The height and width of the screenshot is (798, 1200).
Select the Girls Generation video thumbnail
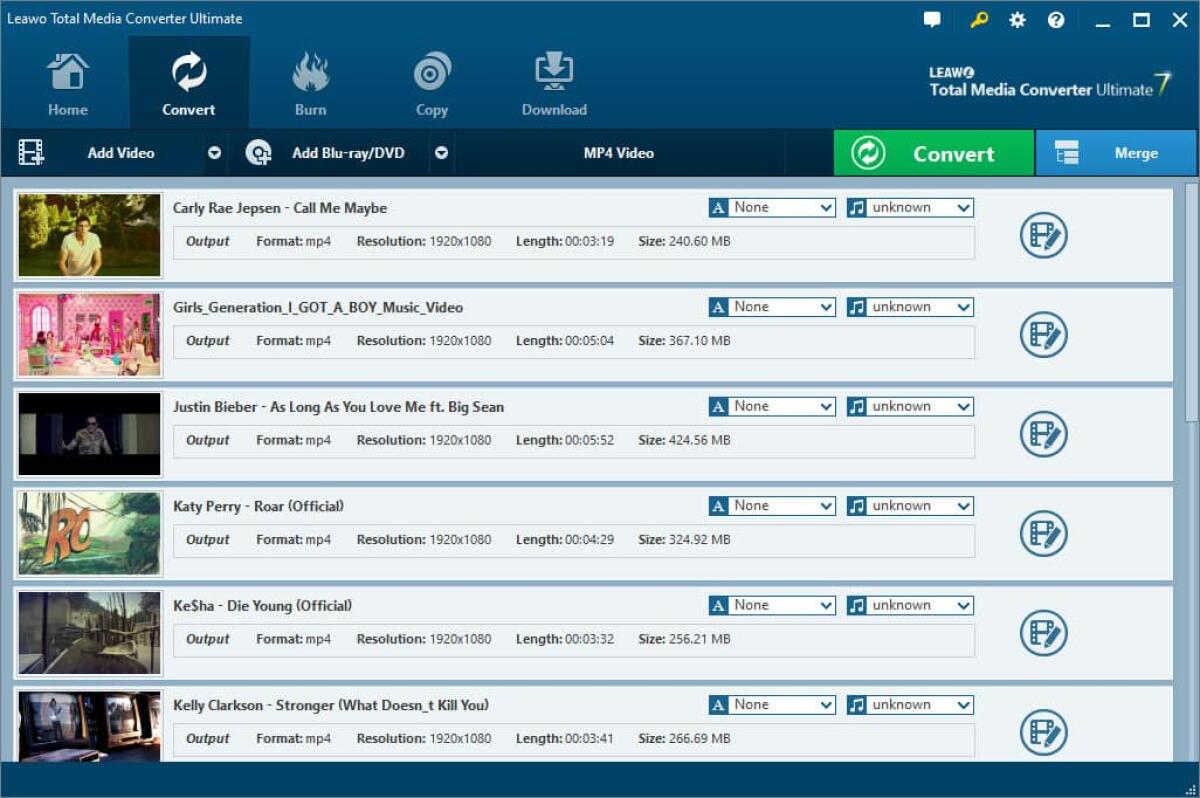point(90,335)
